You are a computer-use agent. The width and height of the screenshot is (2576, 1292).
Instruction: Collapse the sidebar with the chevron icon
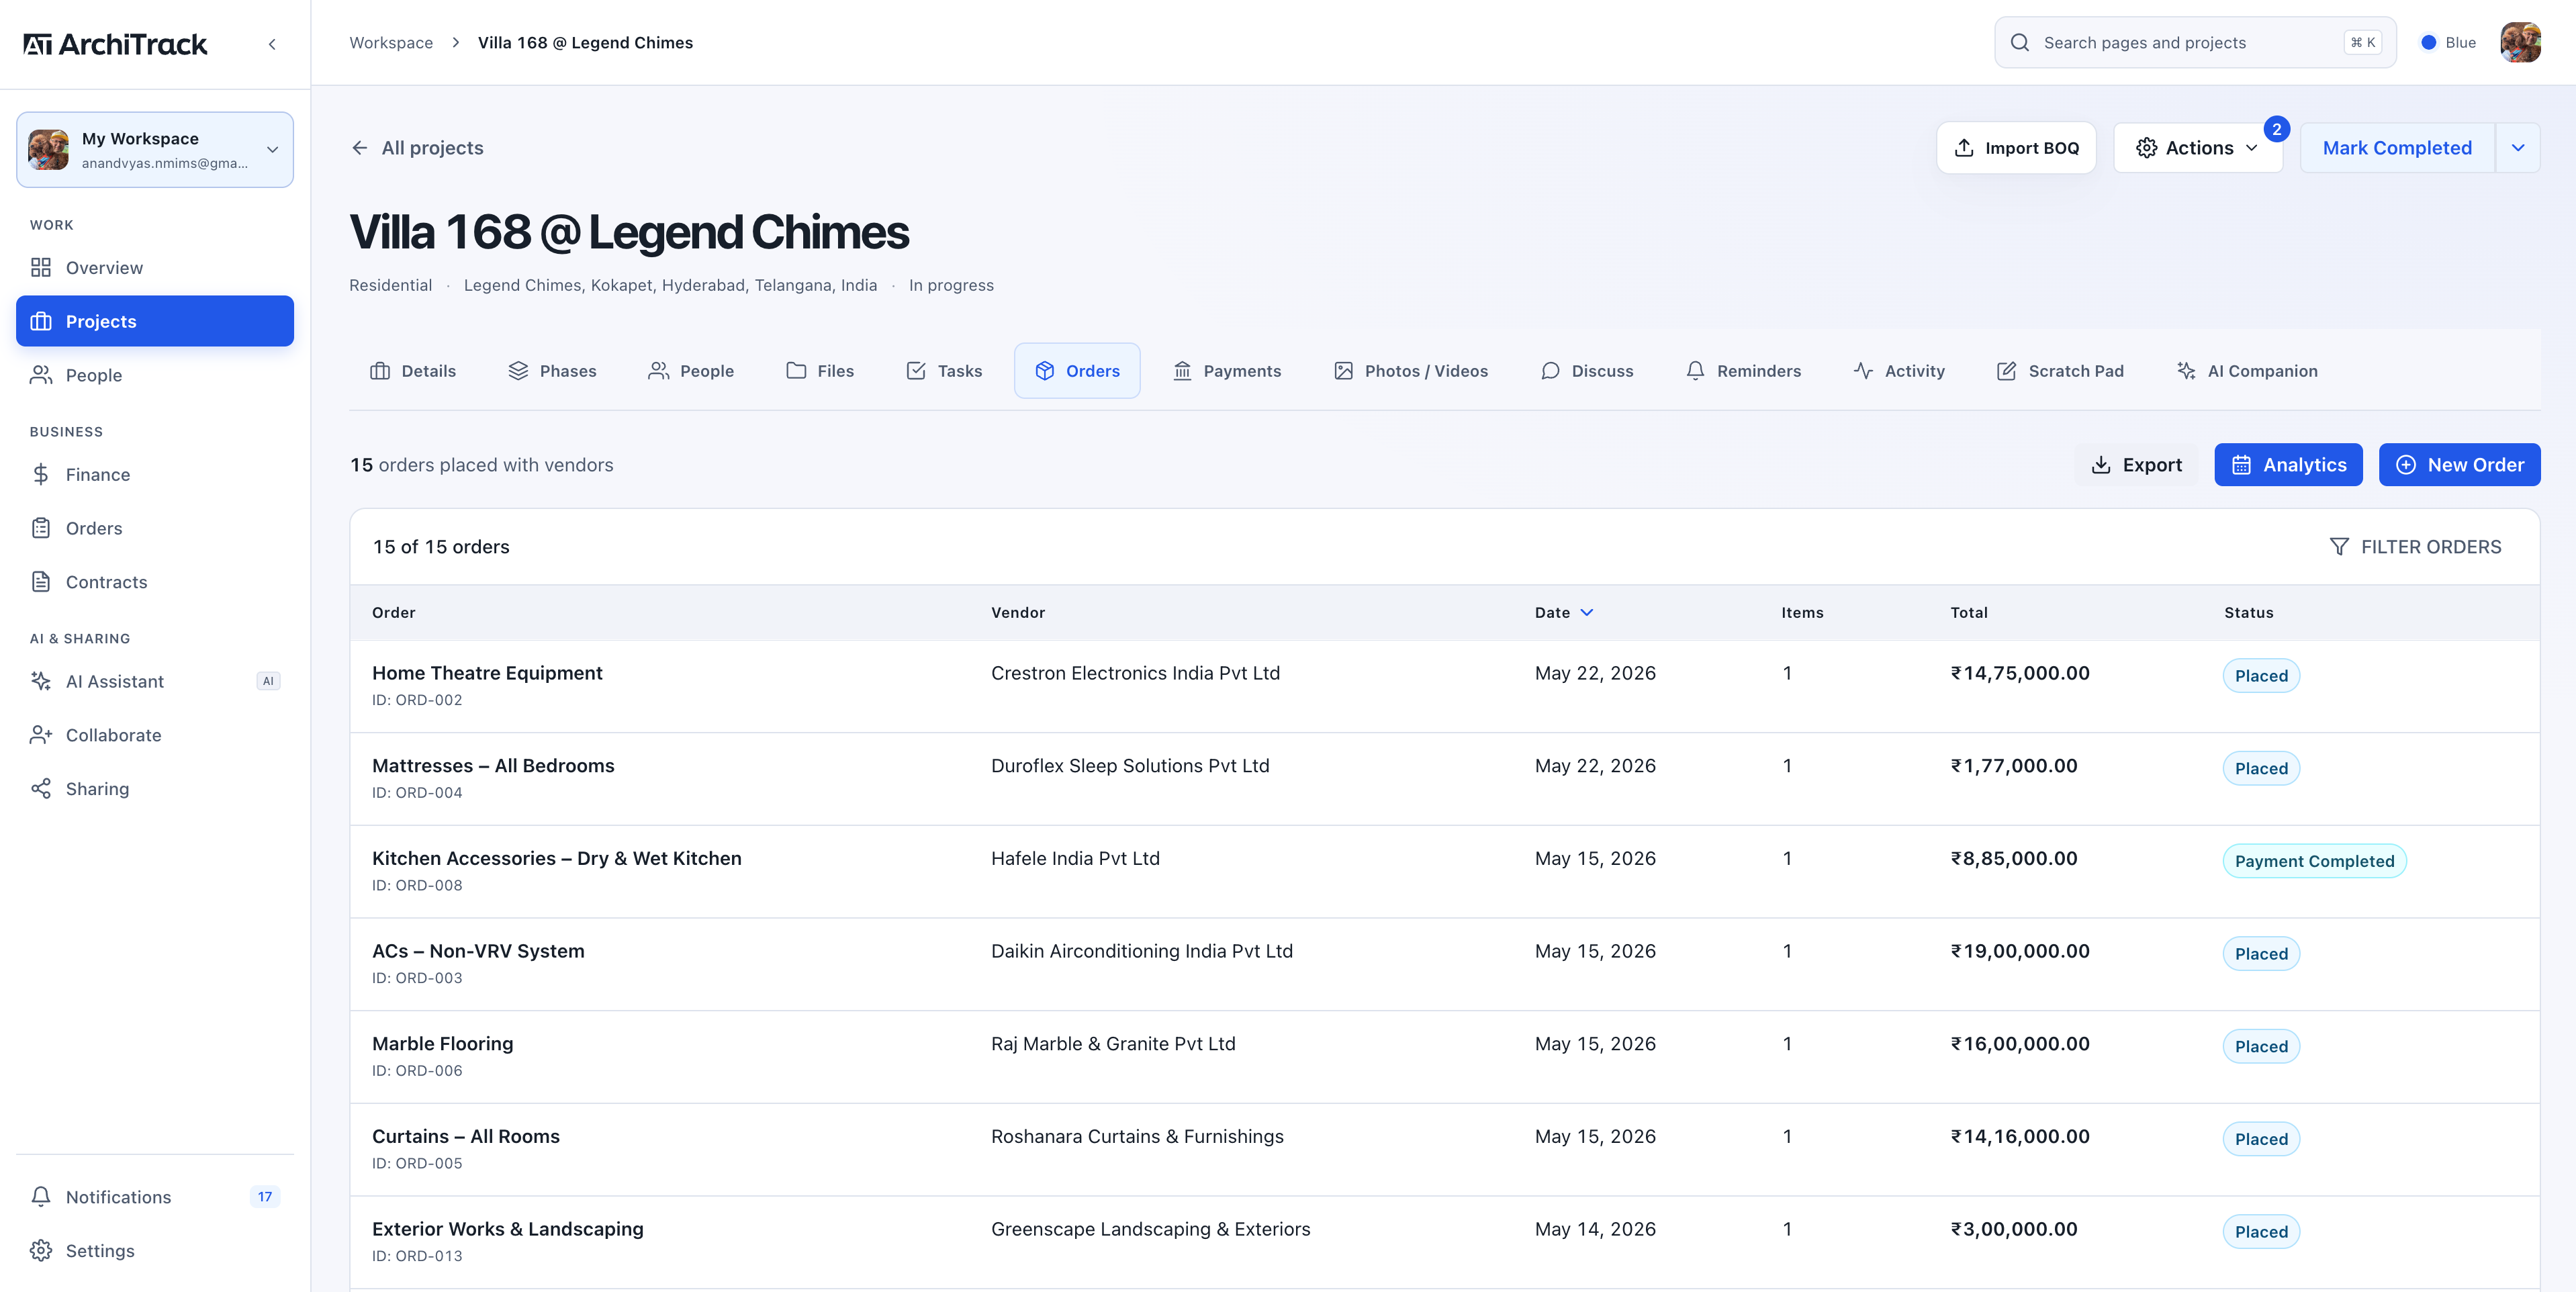pyautogui.click(x=272, y=44)
